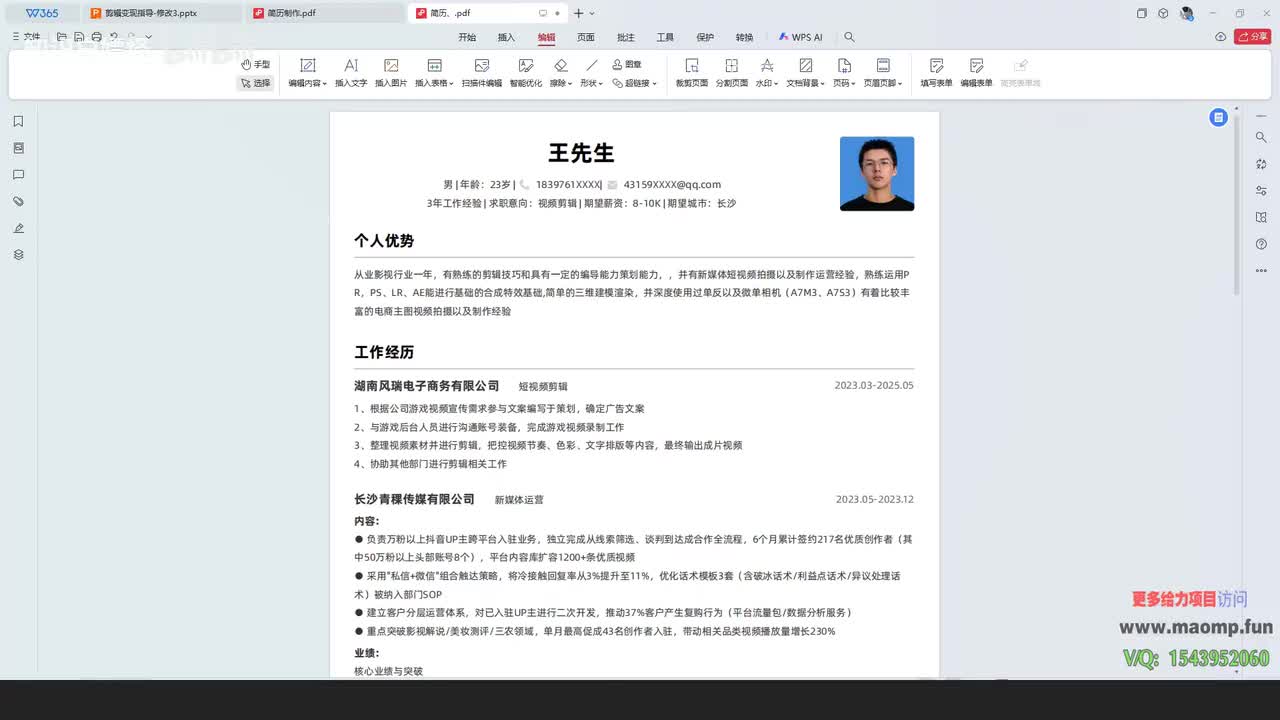Click the 插入图片 insert picture tool
This screenshot has width=1280, height=720.
(391, 73)
